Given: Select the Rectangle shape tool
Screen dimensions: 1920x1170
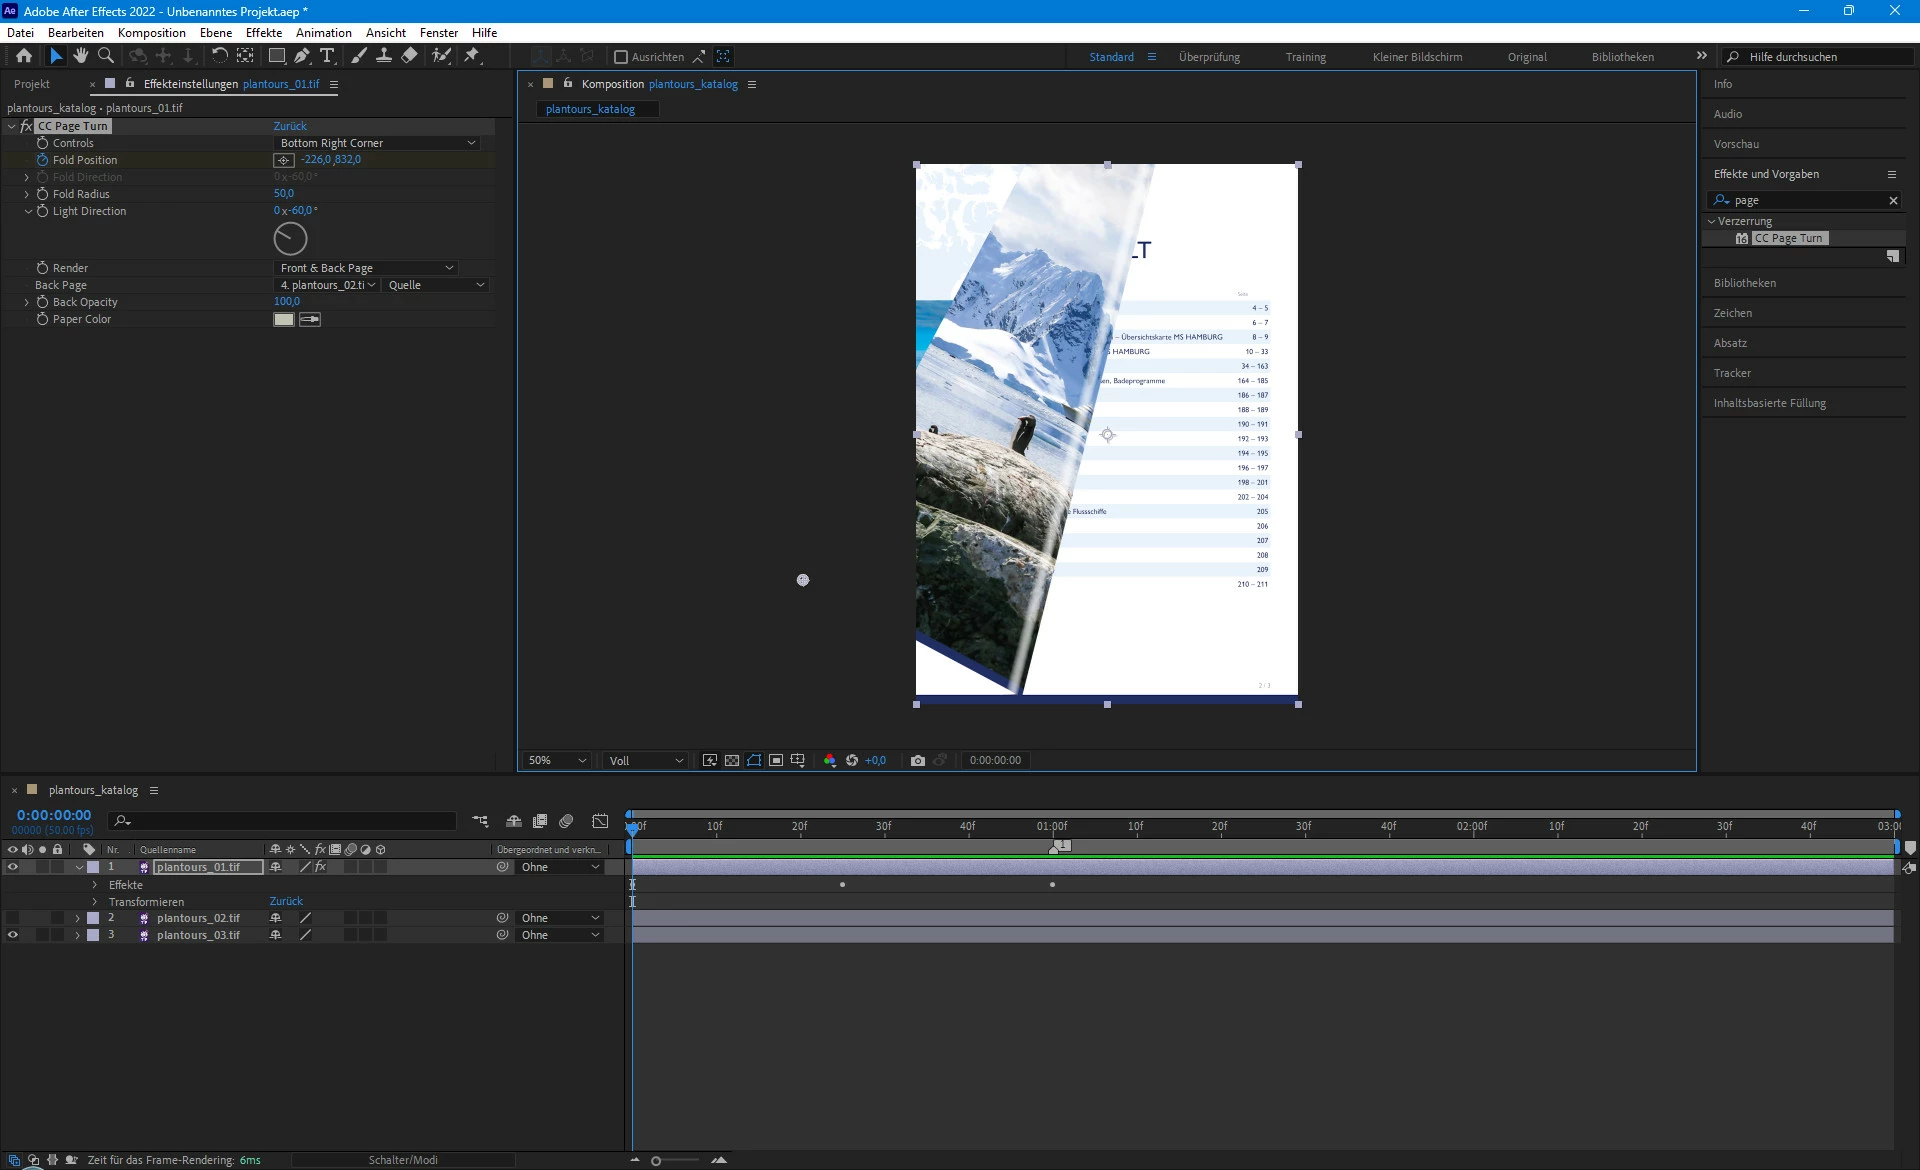Looking at the screenshot, I should point(277,56).
